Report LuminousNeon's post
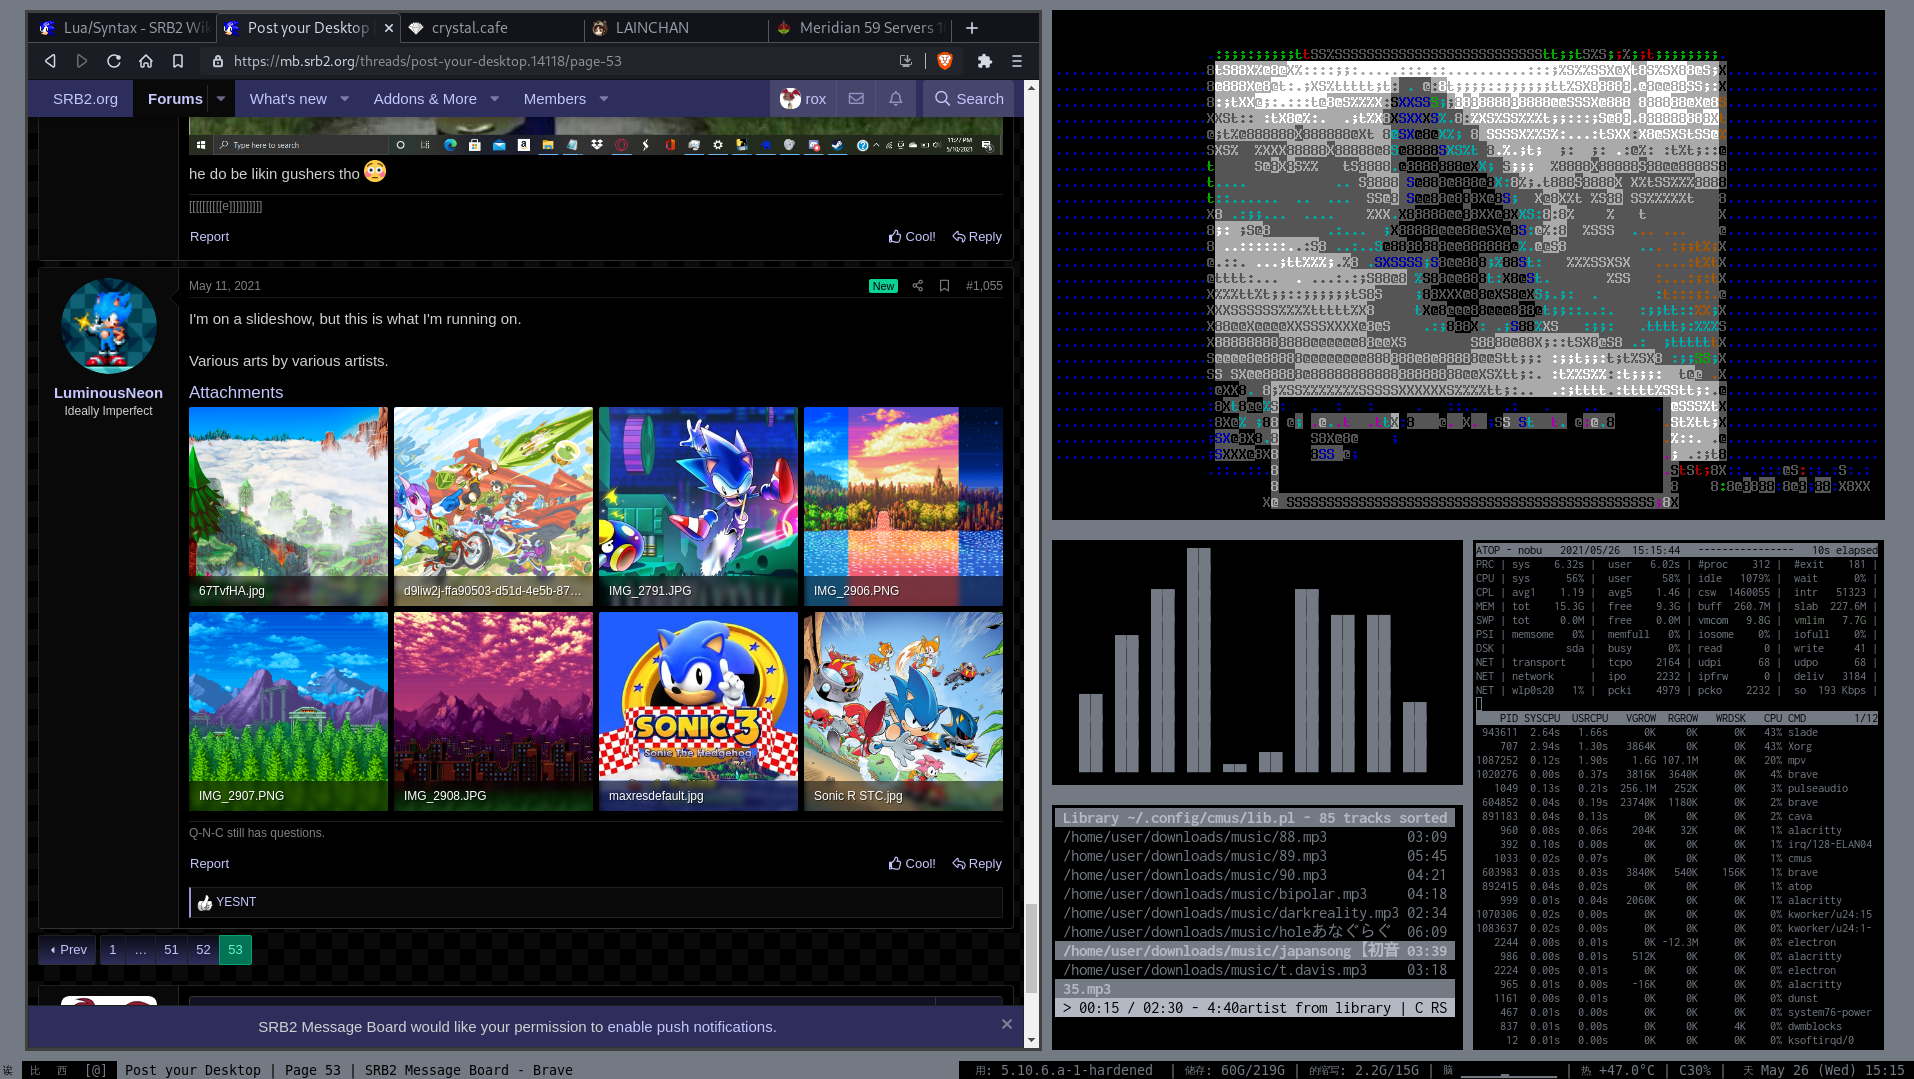Viewport: 1914px width, 1079px height. [209, 864]
